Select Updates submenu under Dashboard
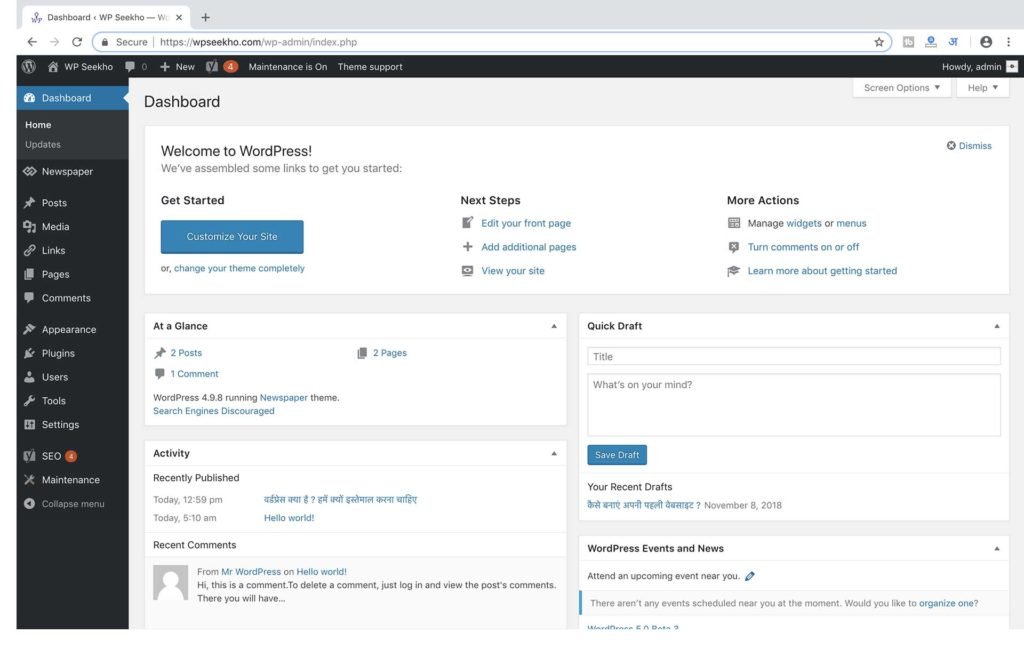 42,144
